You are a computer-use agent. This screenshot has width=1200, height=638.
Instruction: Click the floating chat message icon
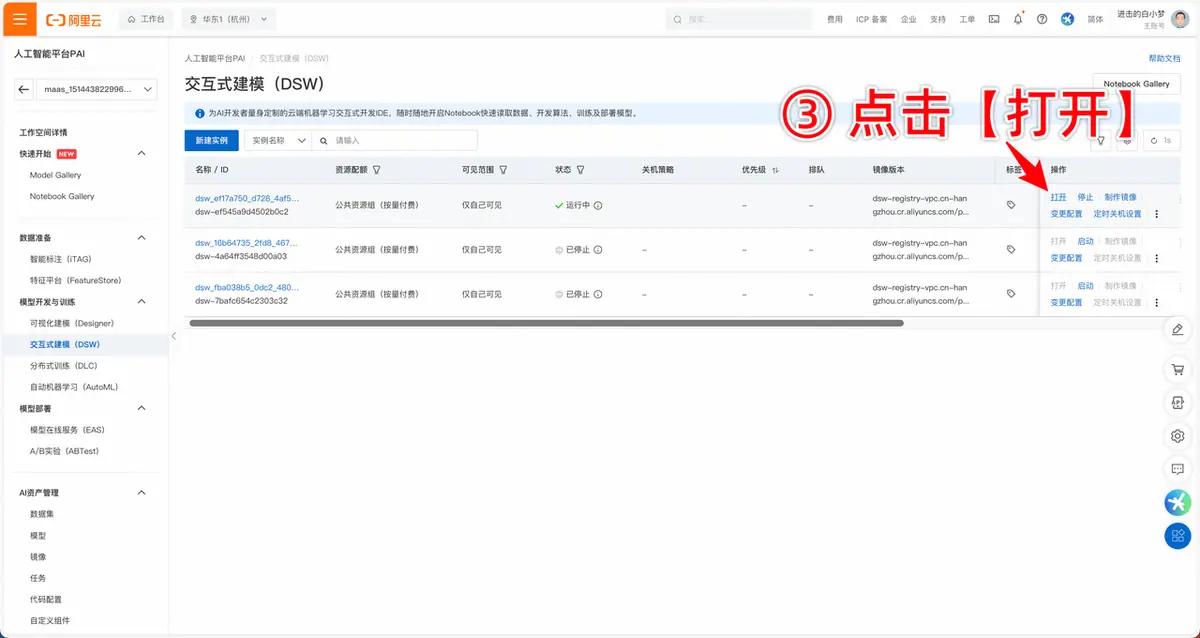(x=1178, y=468)
